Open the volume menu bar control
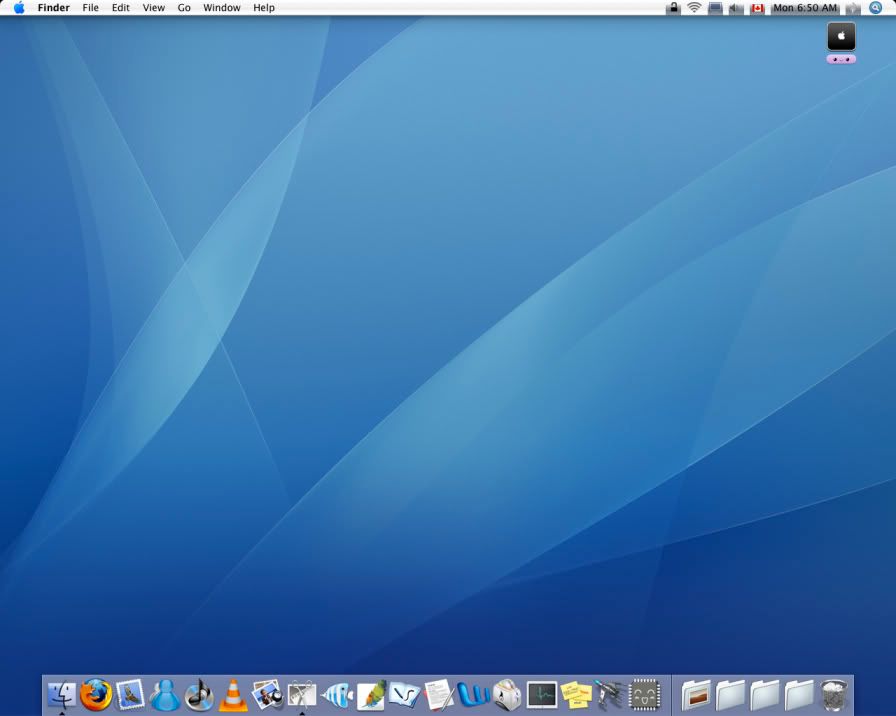Screen dimensions: 896x716 pos(736,8)
